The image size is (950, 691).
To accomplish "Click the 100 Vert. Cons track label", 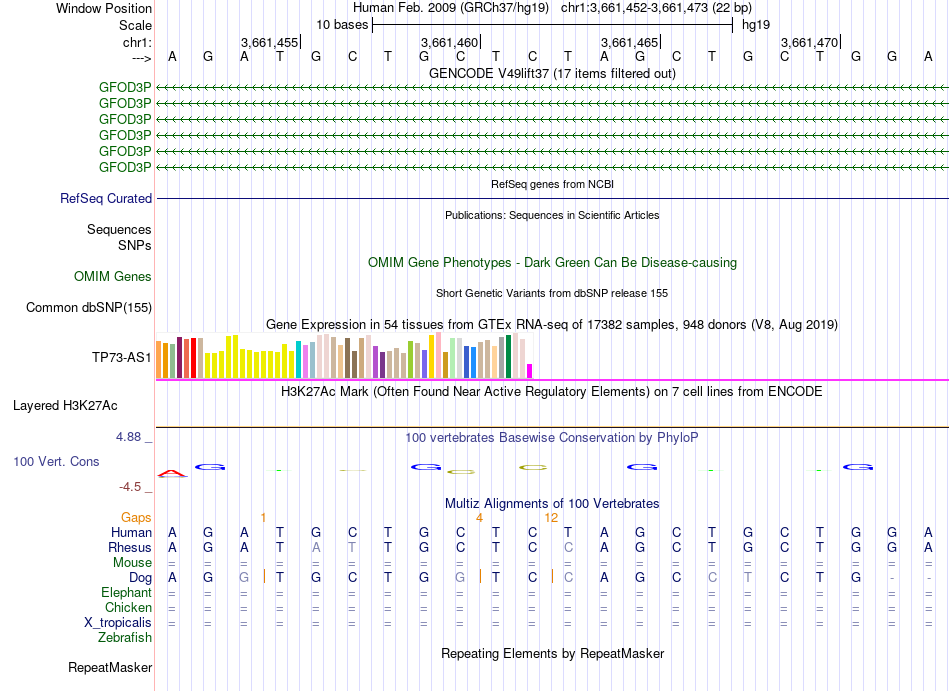I will [x=56, y=461].
